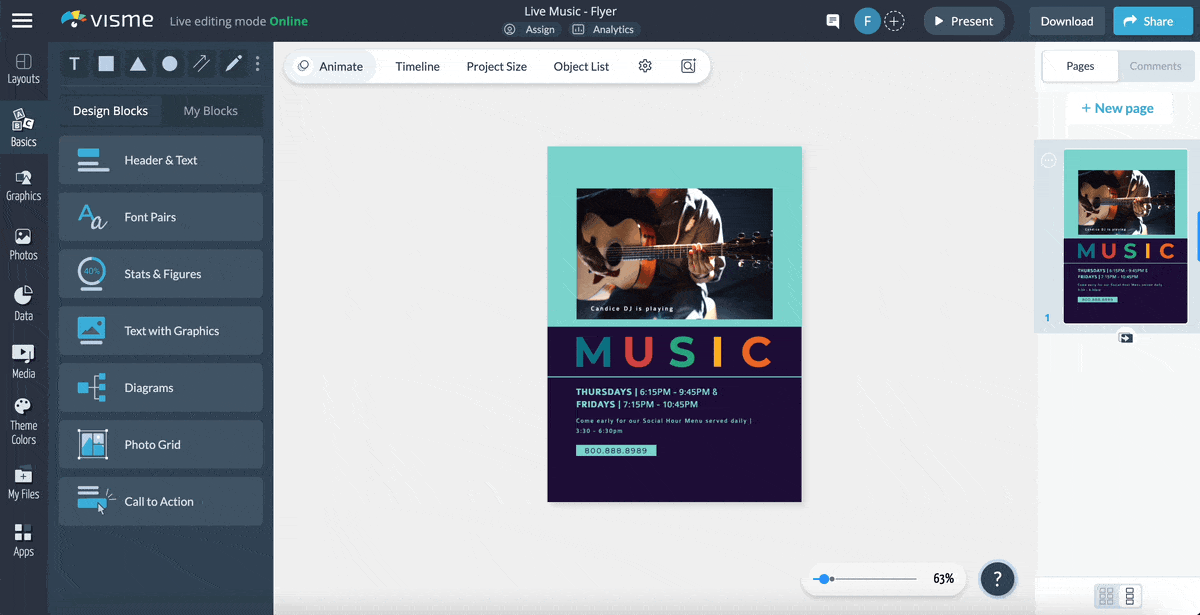This screenshot has height=615, width=1200.
Task: Open the Graphics panel in the sidebar
Action: tap(24, 183)
